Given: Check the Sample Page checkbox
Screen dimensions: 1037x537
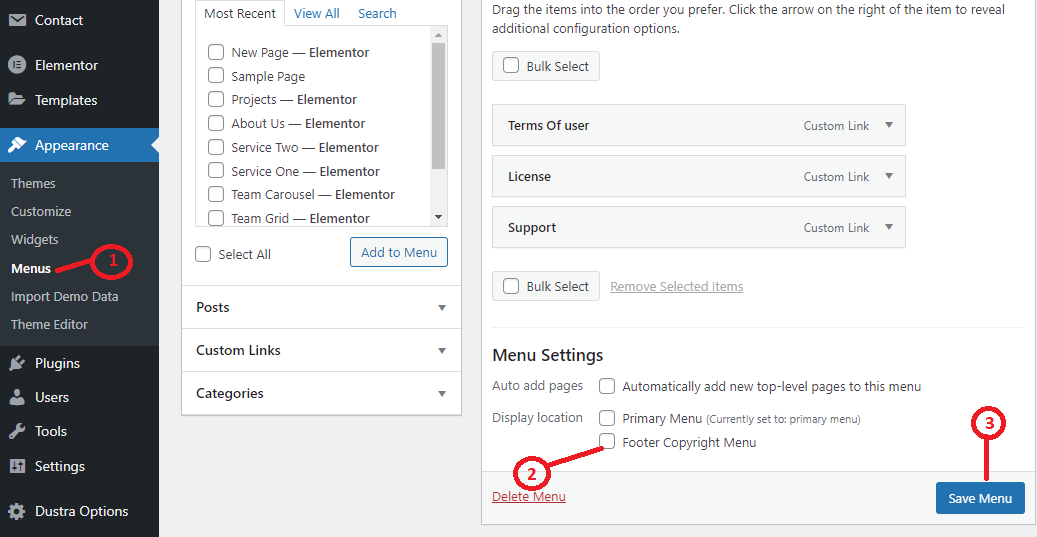Looking at the screenshot, I should click(x=216, y=76).
